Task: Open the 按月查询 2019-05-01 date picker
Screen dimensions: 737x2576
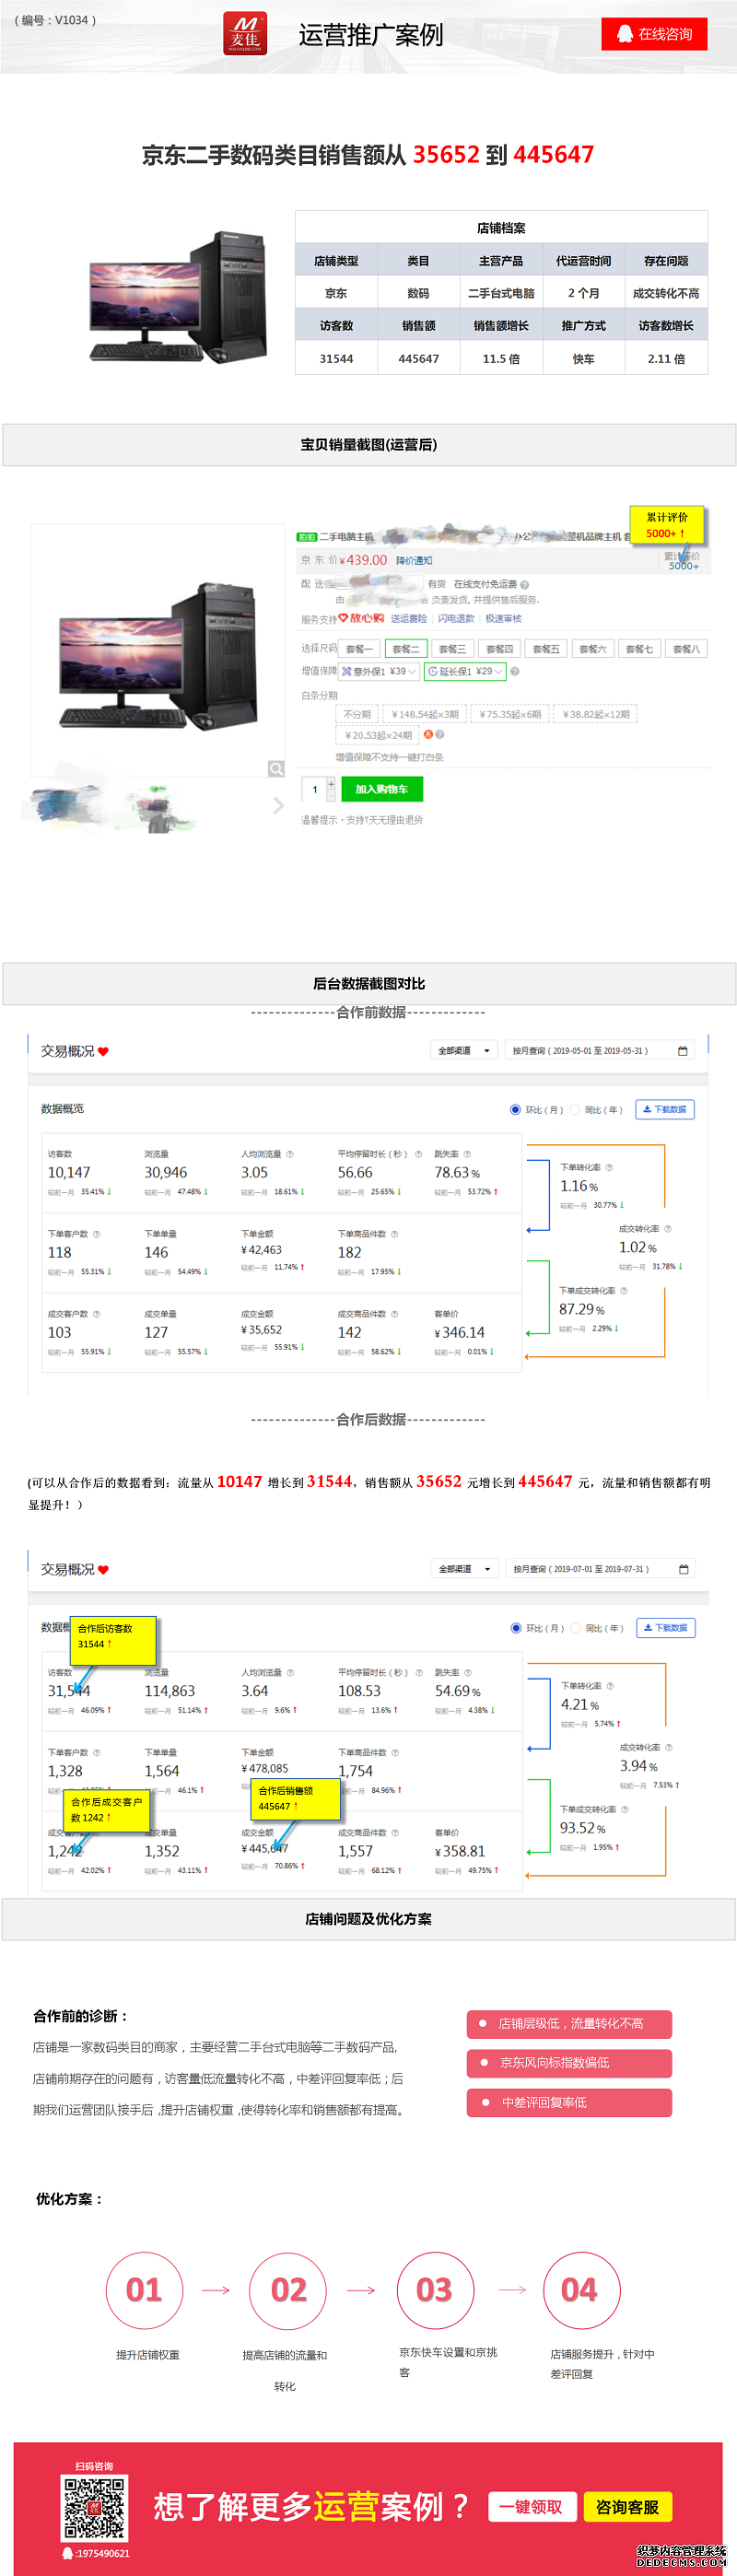Action: (600, 1050)
